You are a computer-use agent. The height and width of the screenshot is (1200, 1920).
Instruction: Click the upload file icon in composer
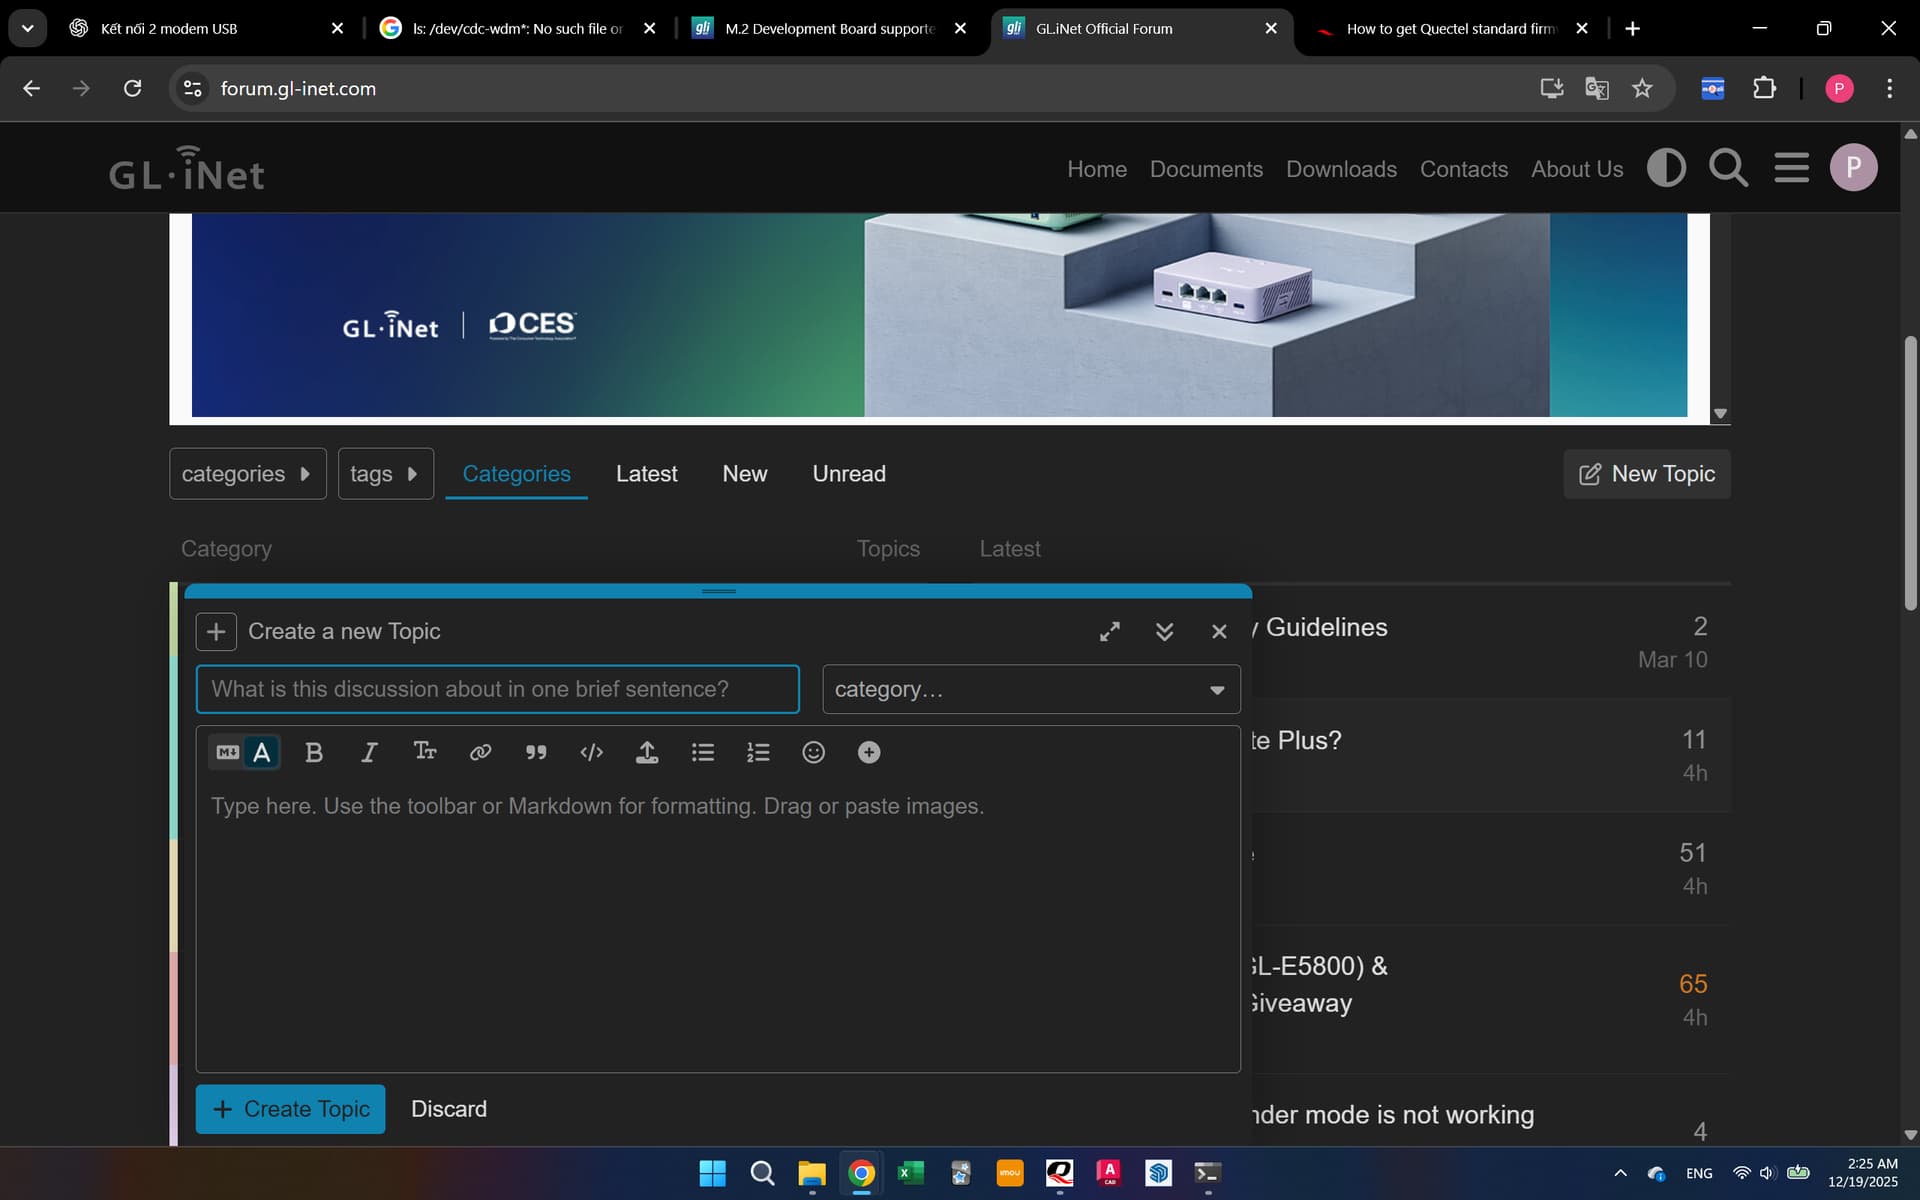tap(647, 753)
